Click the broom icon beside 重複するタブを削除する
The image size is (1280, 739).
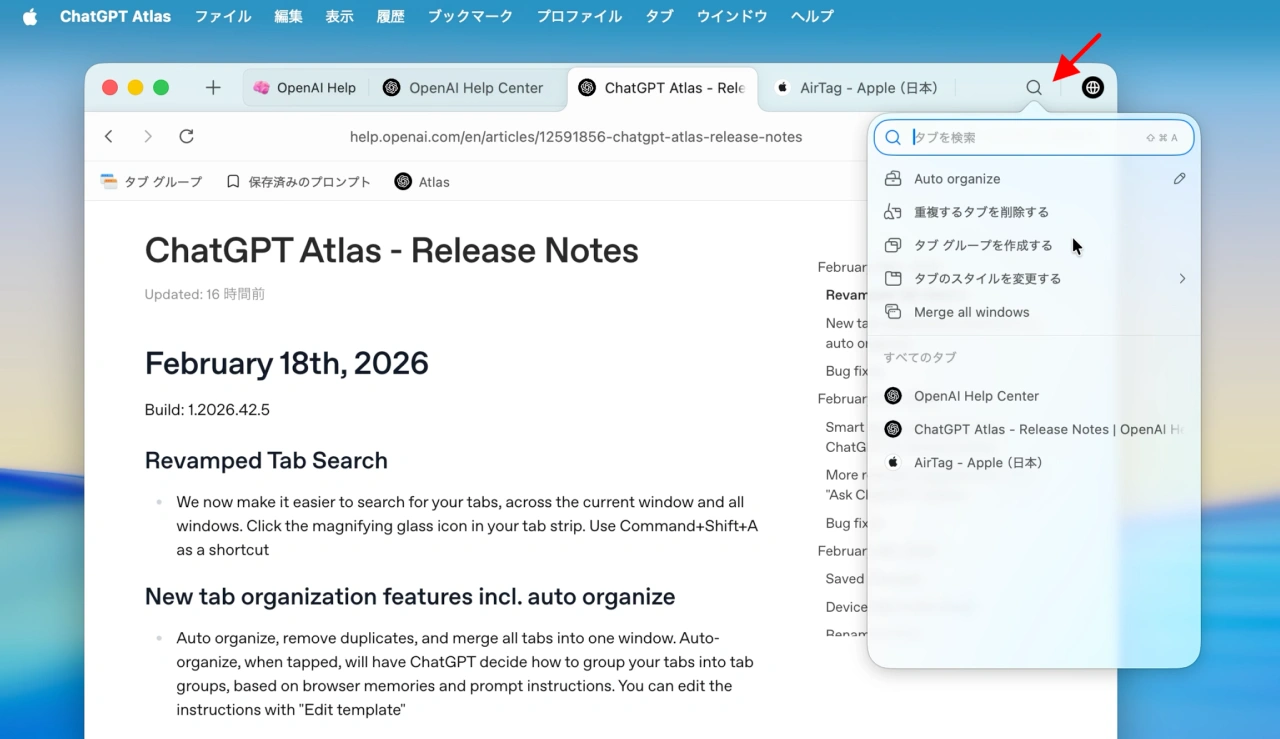coord(892,212)
